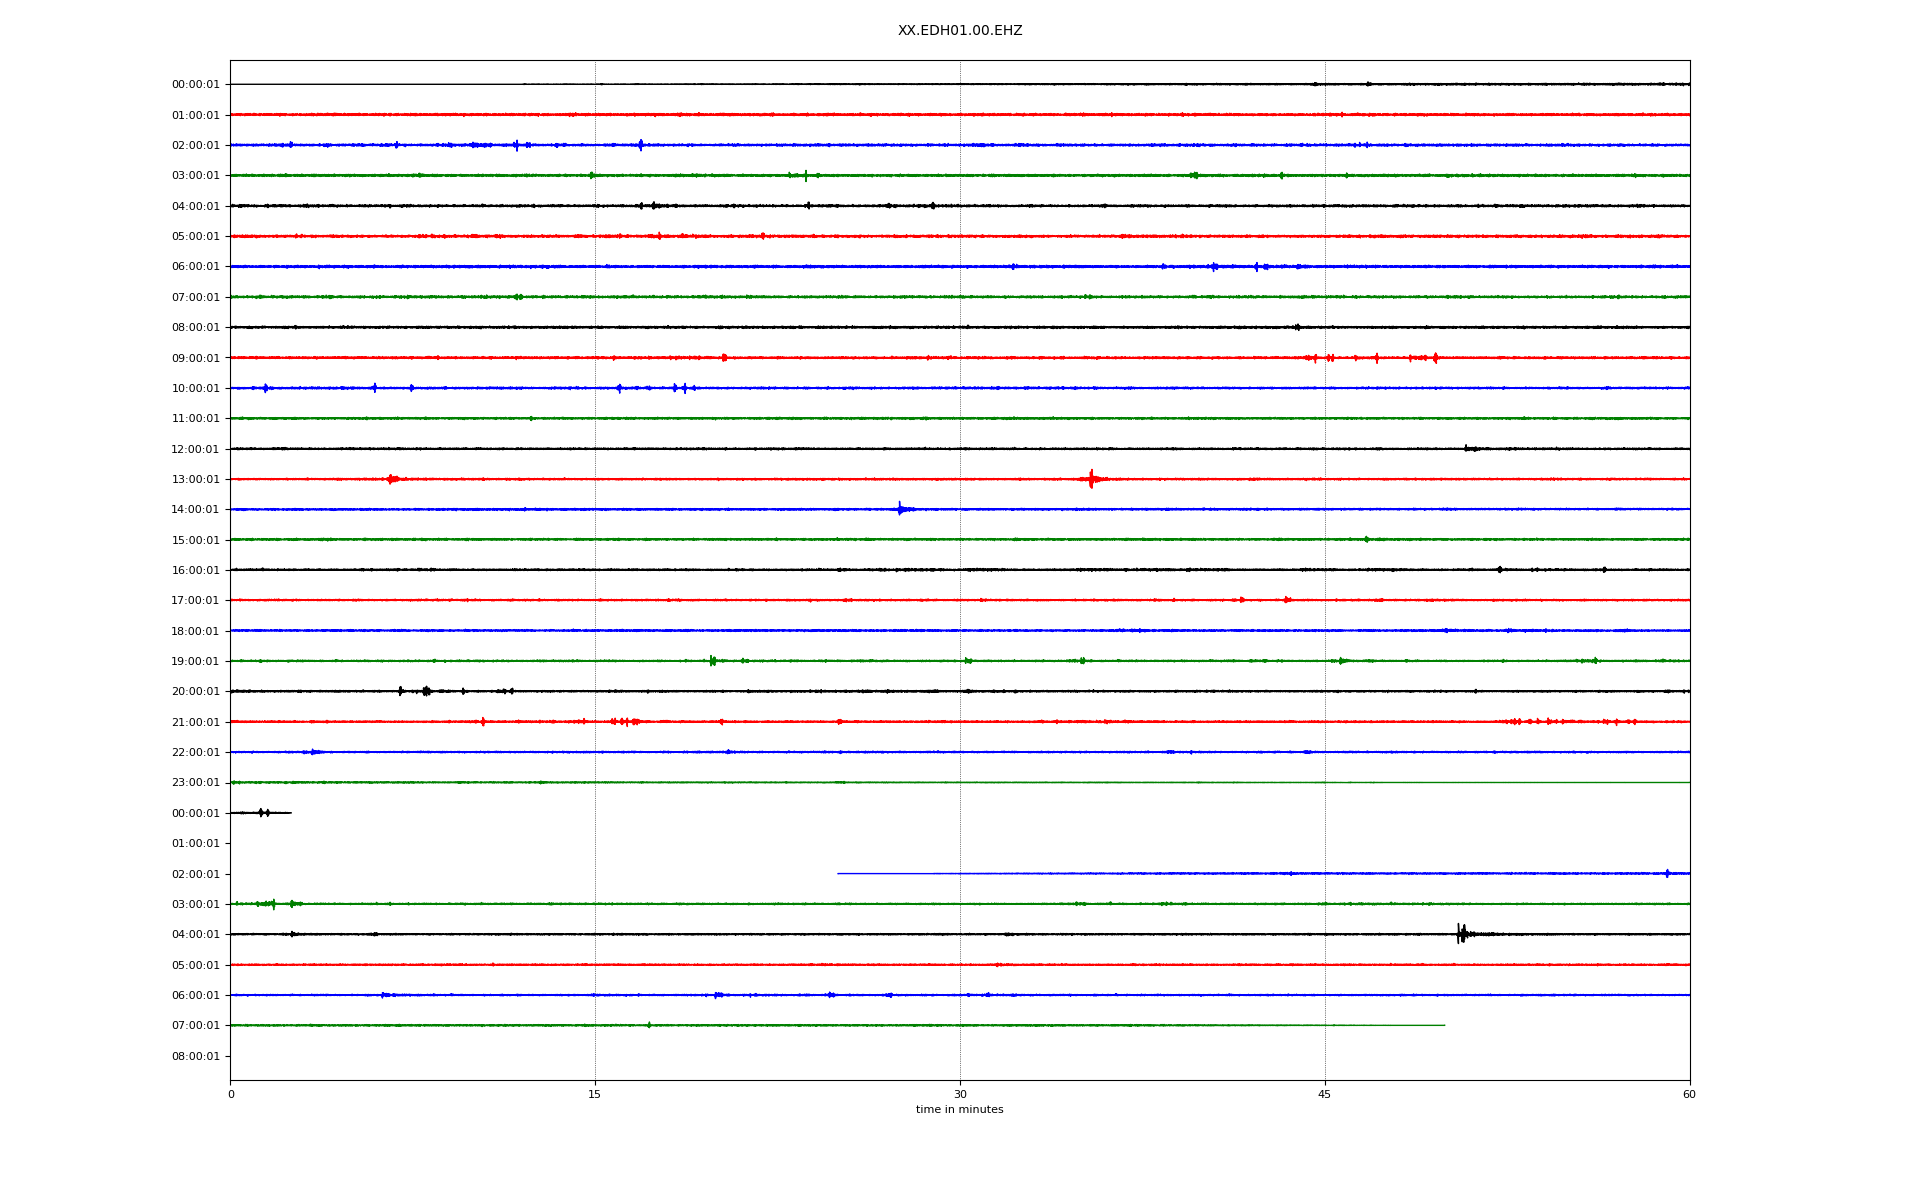Click the 18:00:01 time label
1920x1200 pixels.
195,631
